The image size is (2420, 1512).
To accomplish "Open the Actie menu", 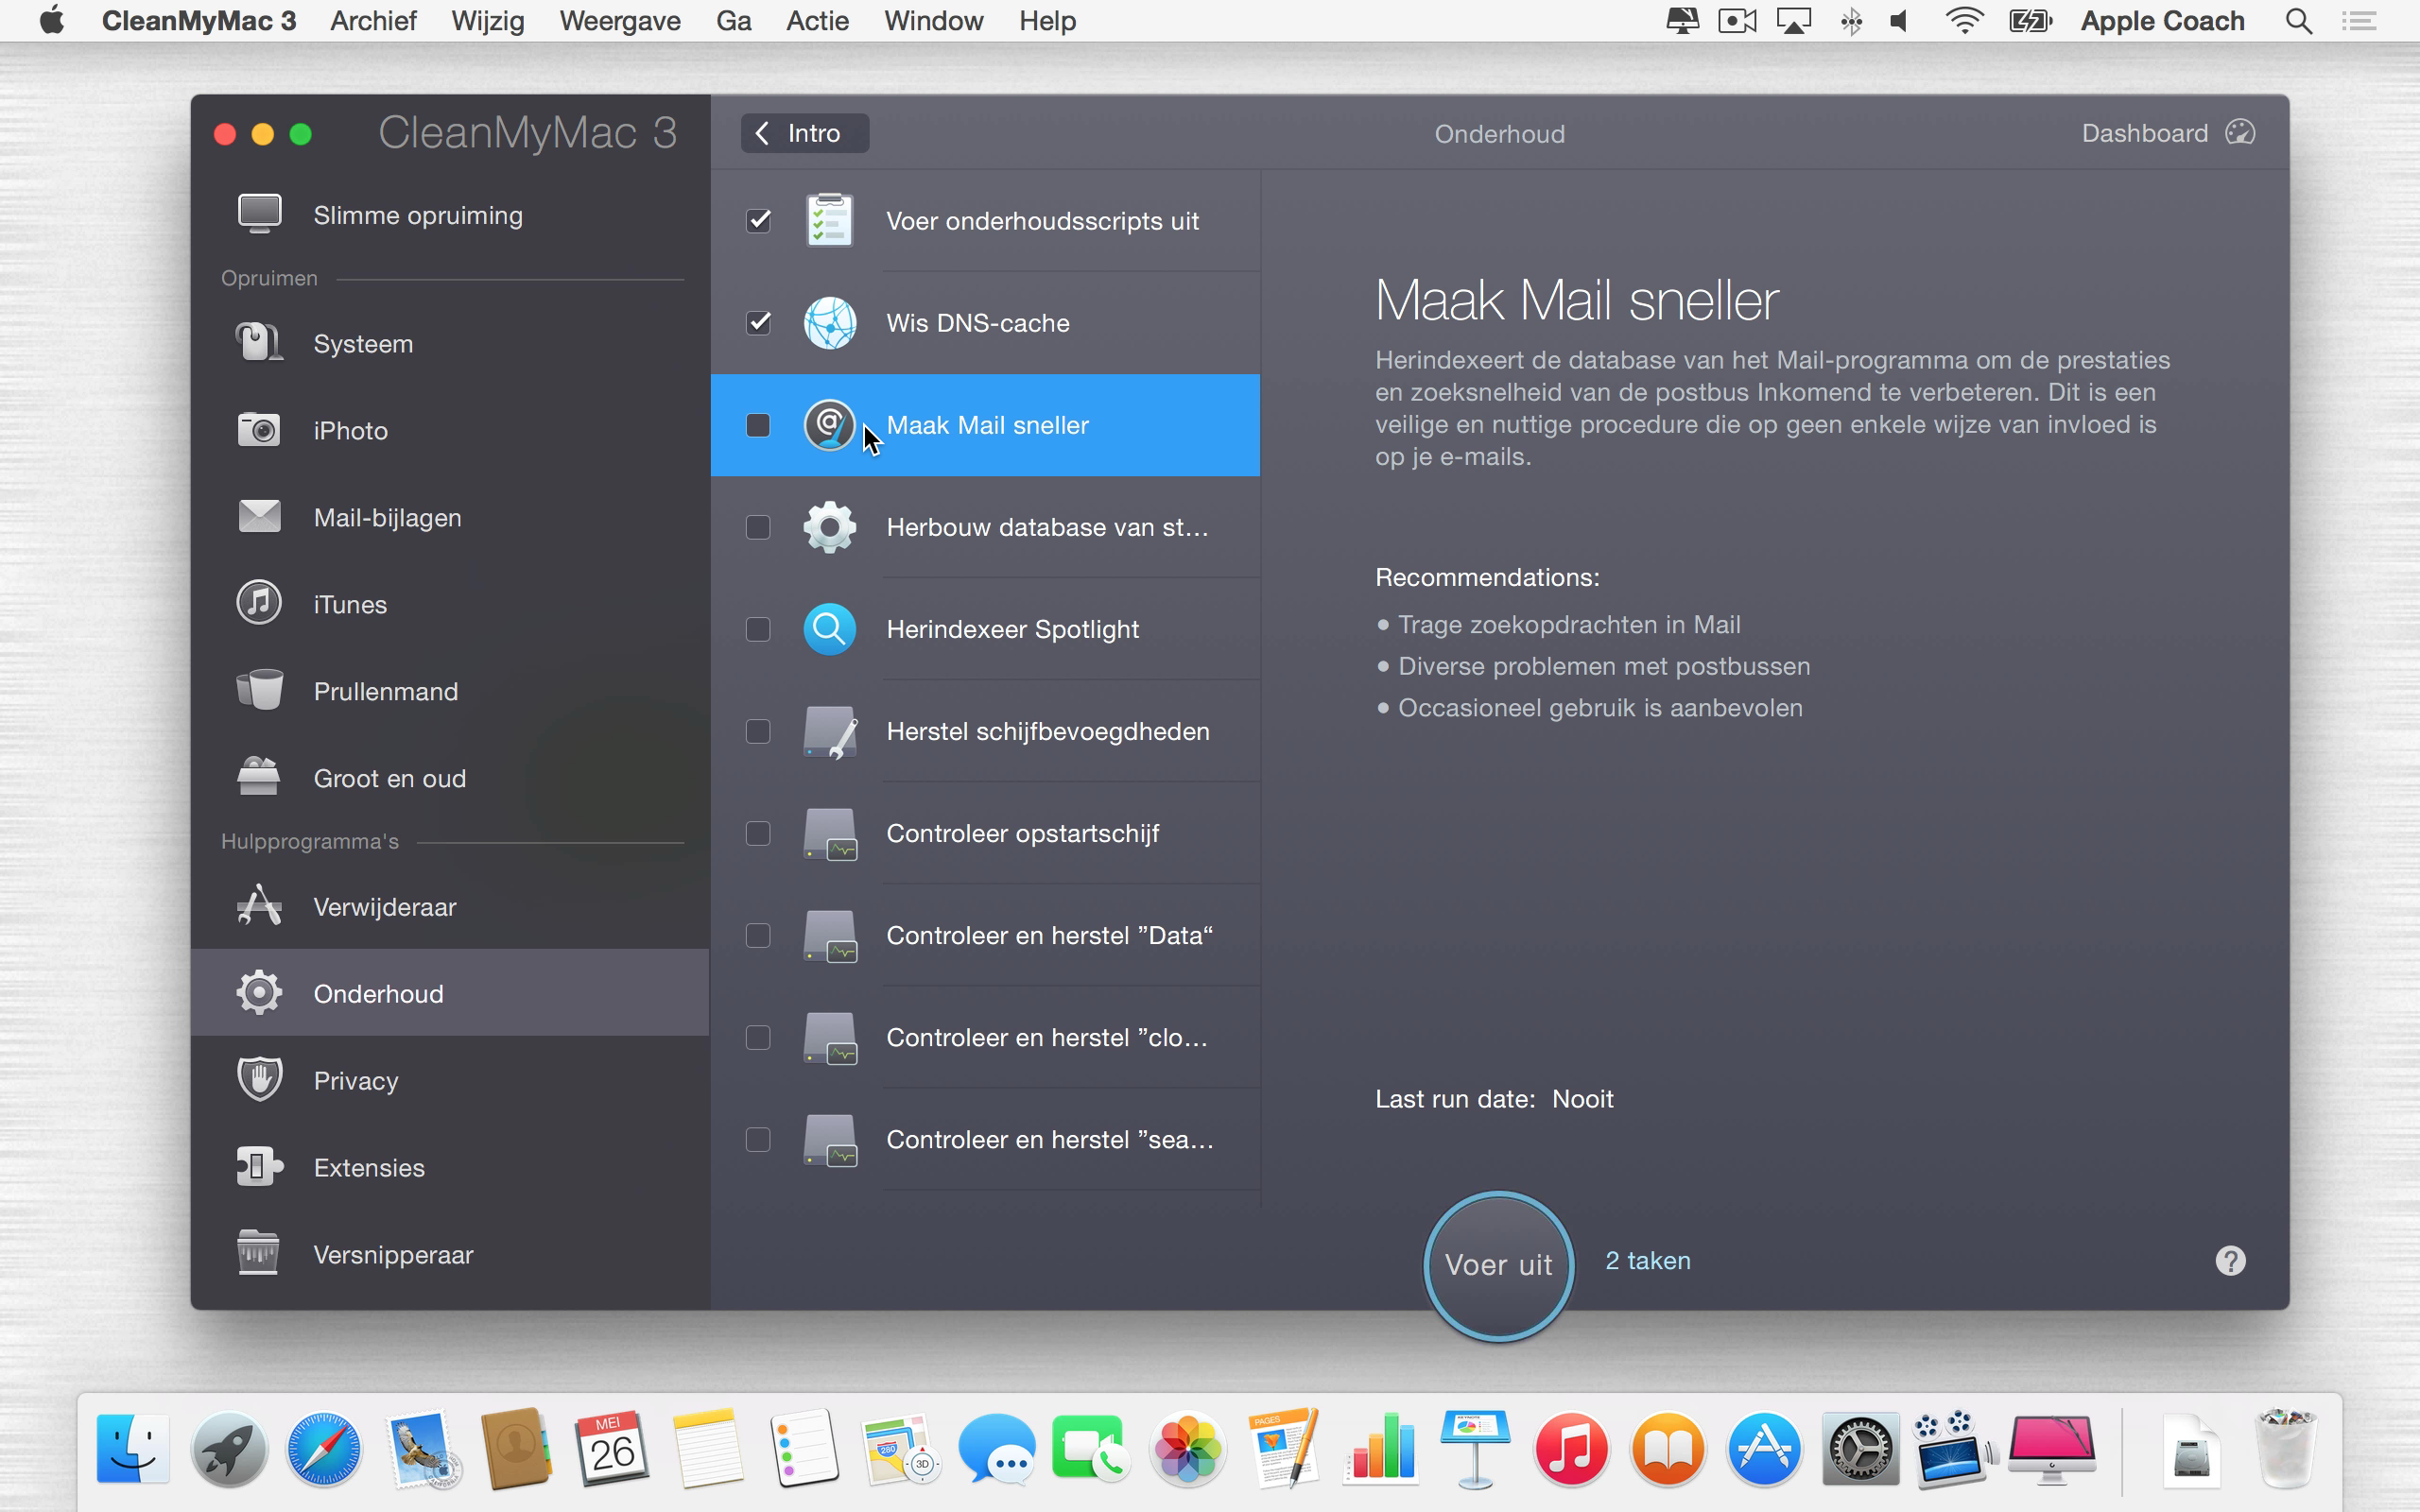I will coord(817,21).
